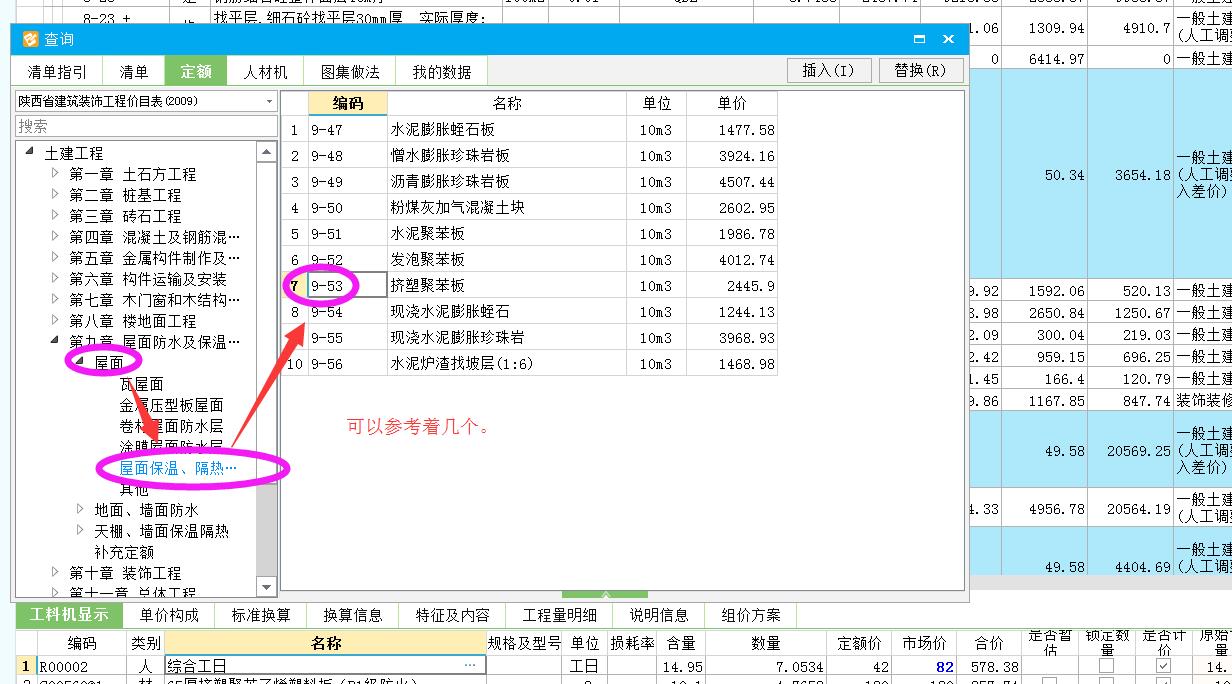Maximize the 查询 dialog
1232x684 pixels.
(919, 39)
